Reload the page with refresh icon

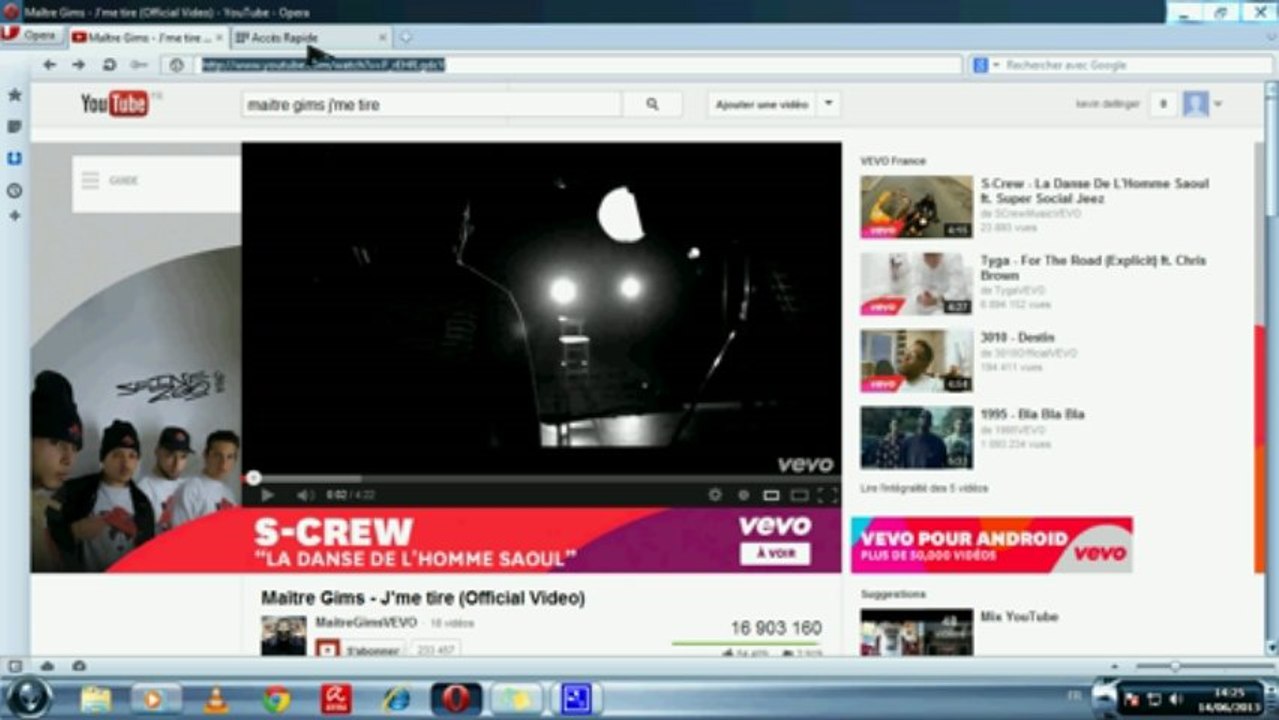(109, 65)
